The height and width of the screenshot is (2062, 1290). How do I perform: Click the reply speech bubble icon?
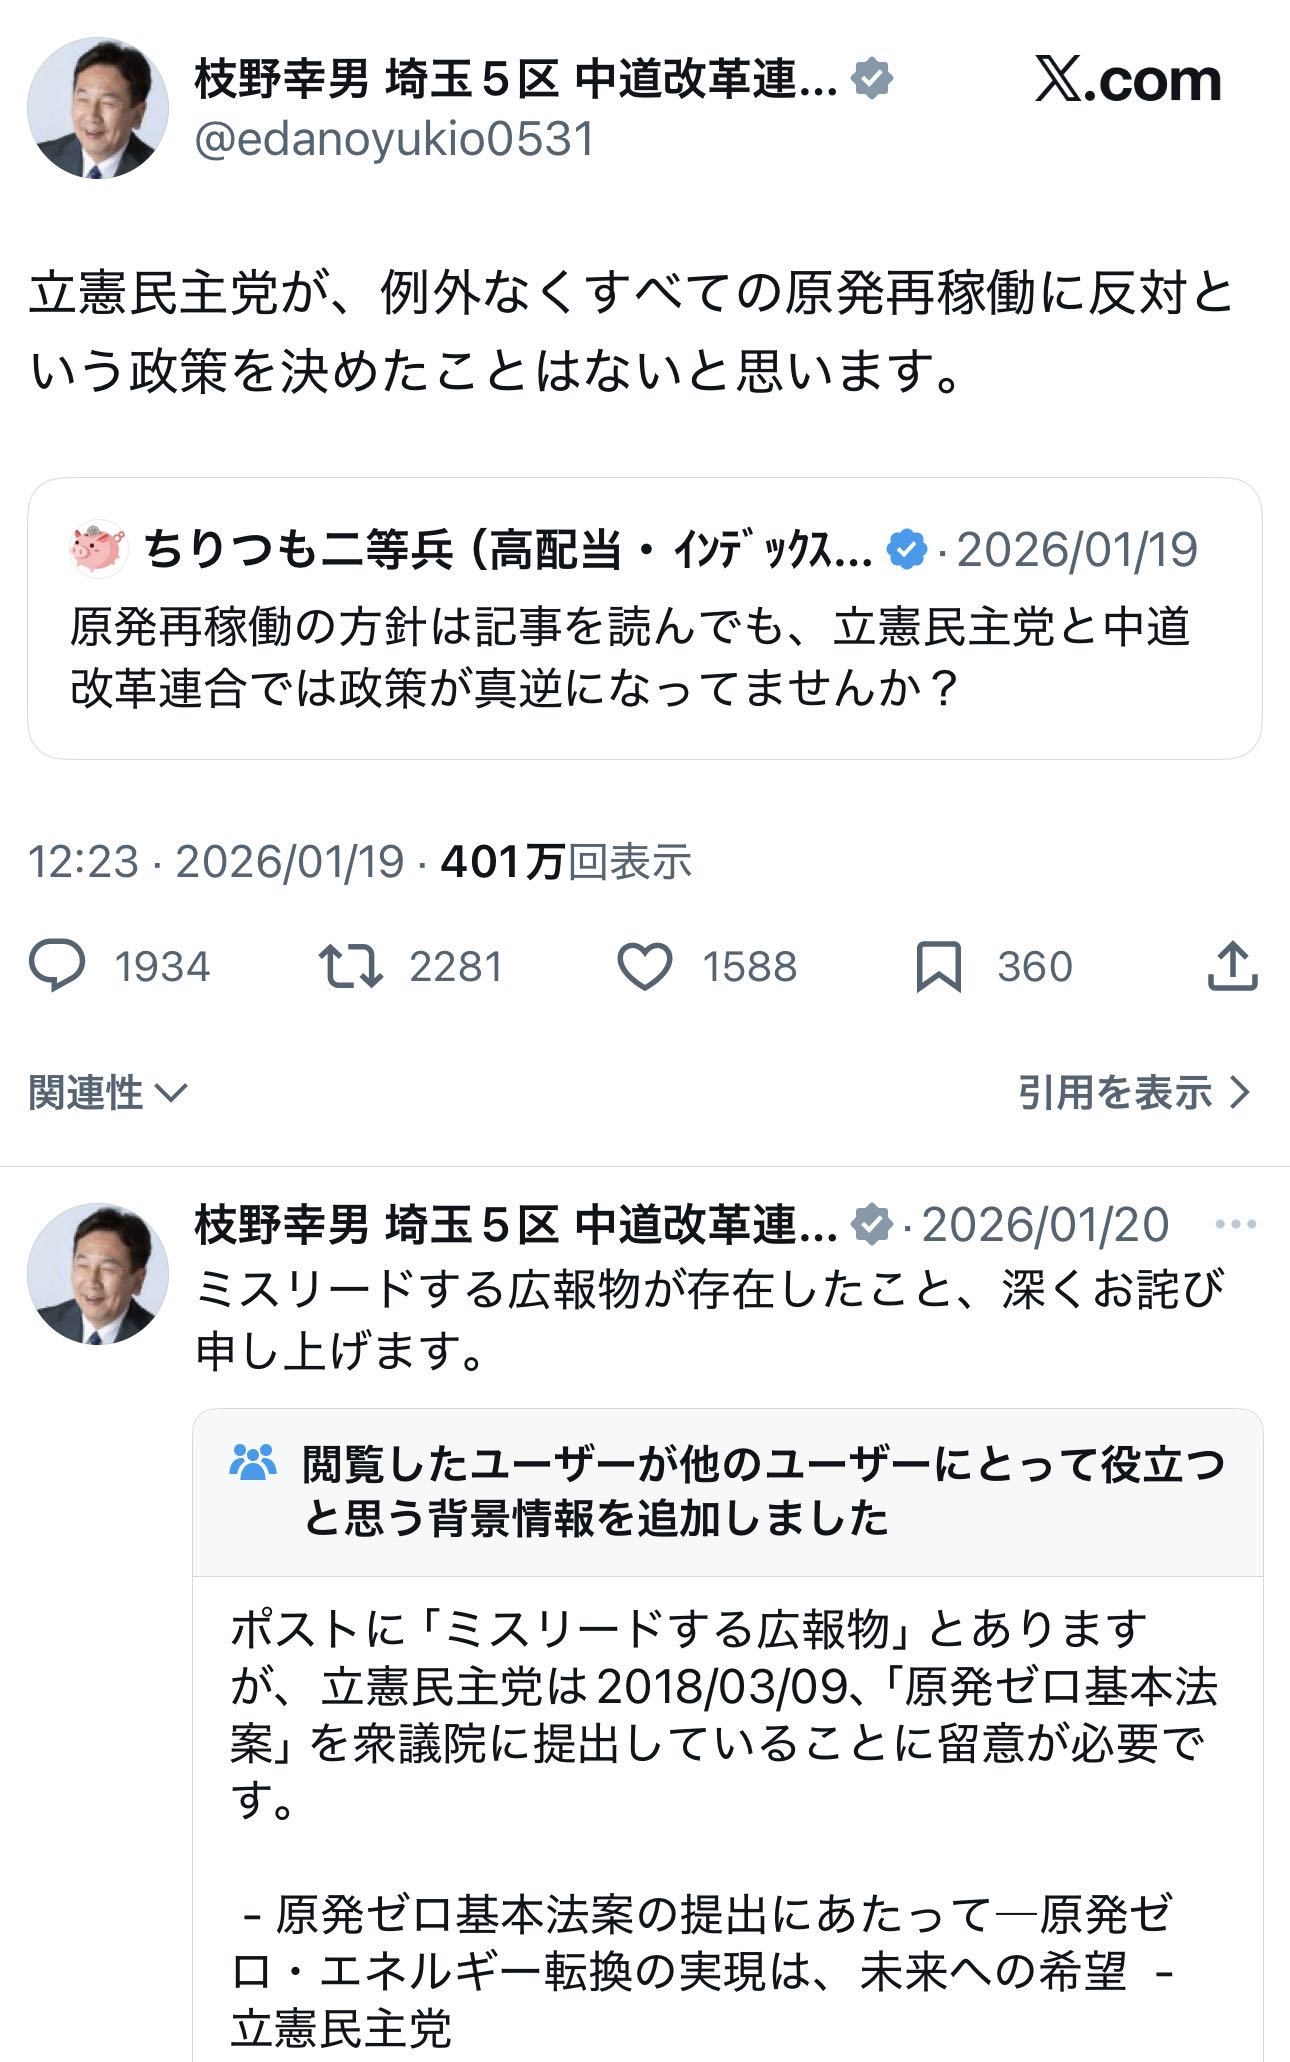[x=57, y=966]
